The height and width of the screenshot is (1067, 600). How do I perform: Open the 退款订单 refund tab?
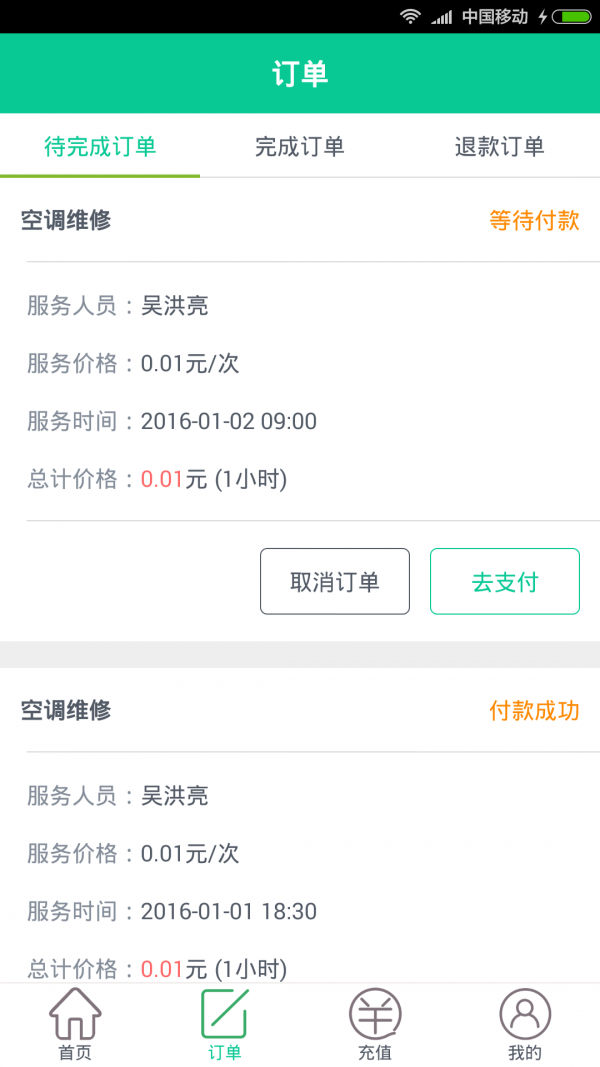pos(500,146)
